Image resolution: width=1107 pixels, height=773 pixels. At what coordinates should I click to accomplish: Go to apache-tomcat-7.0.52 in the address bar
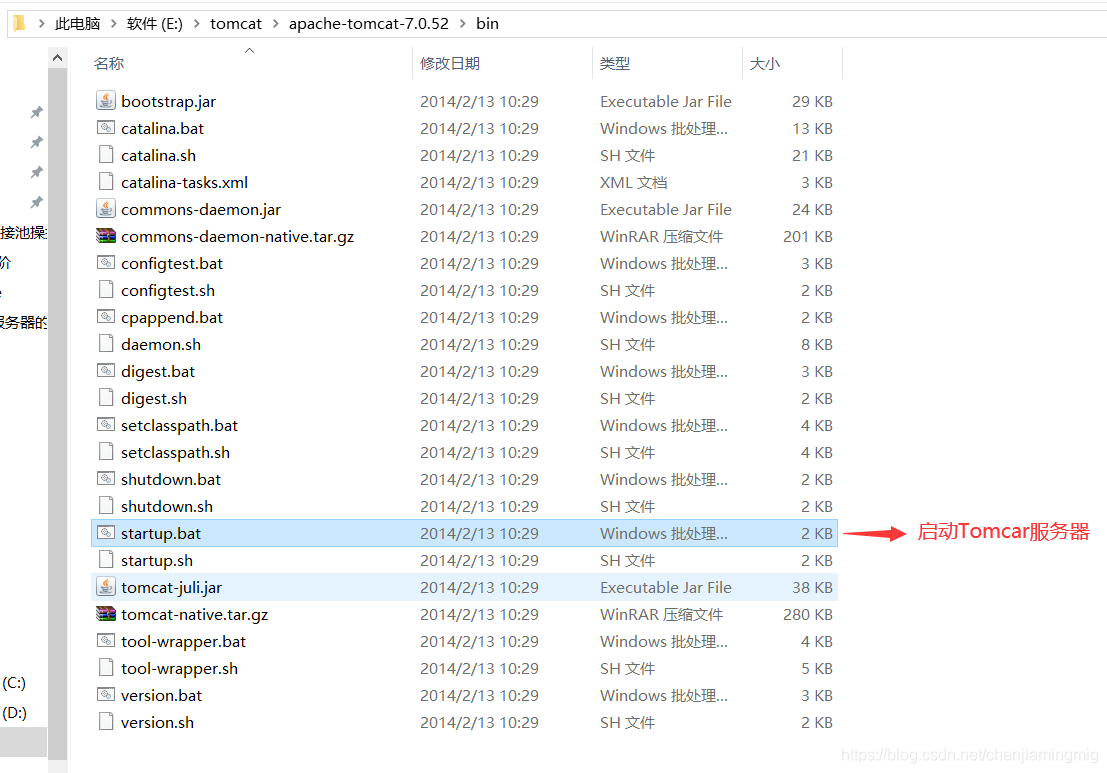pos(369,24)
